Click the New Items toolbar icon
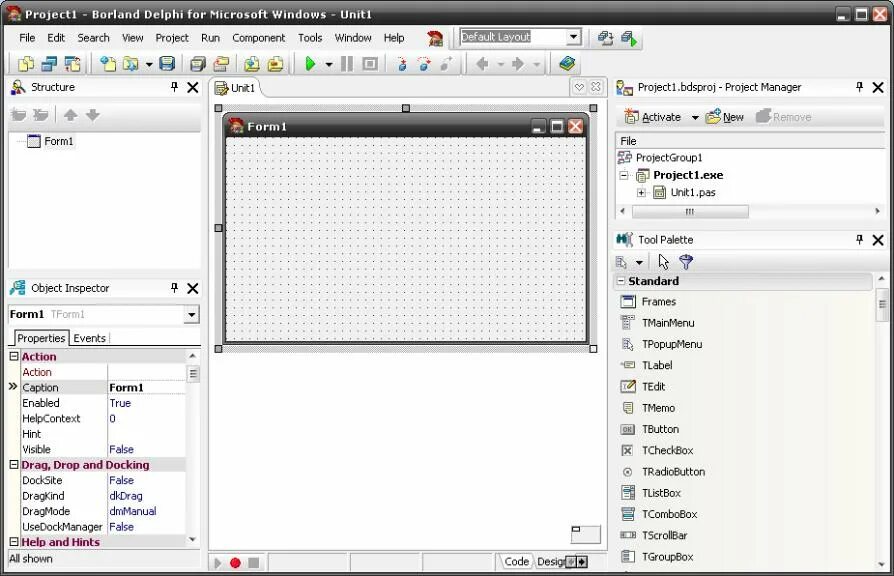 [x=108, y=64]
